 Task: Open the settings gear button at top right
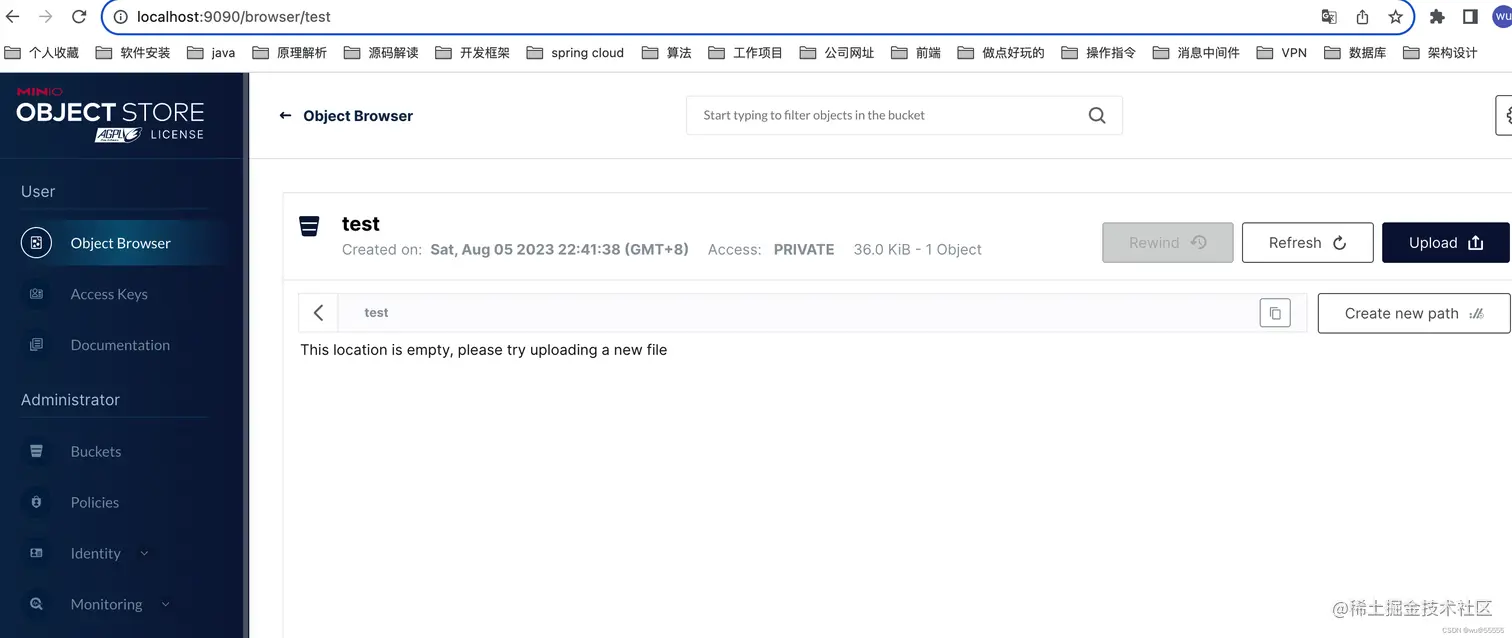pos(1505,115)
